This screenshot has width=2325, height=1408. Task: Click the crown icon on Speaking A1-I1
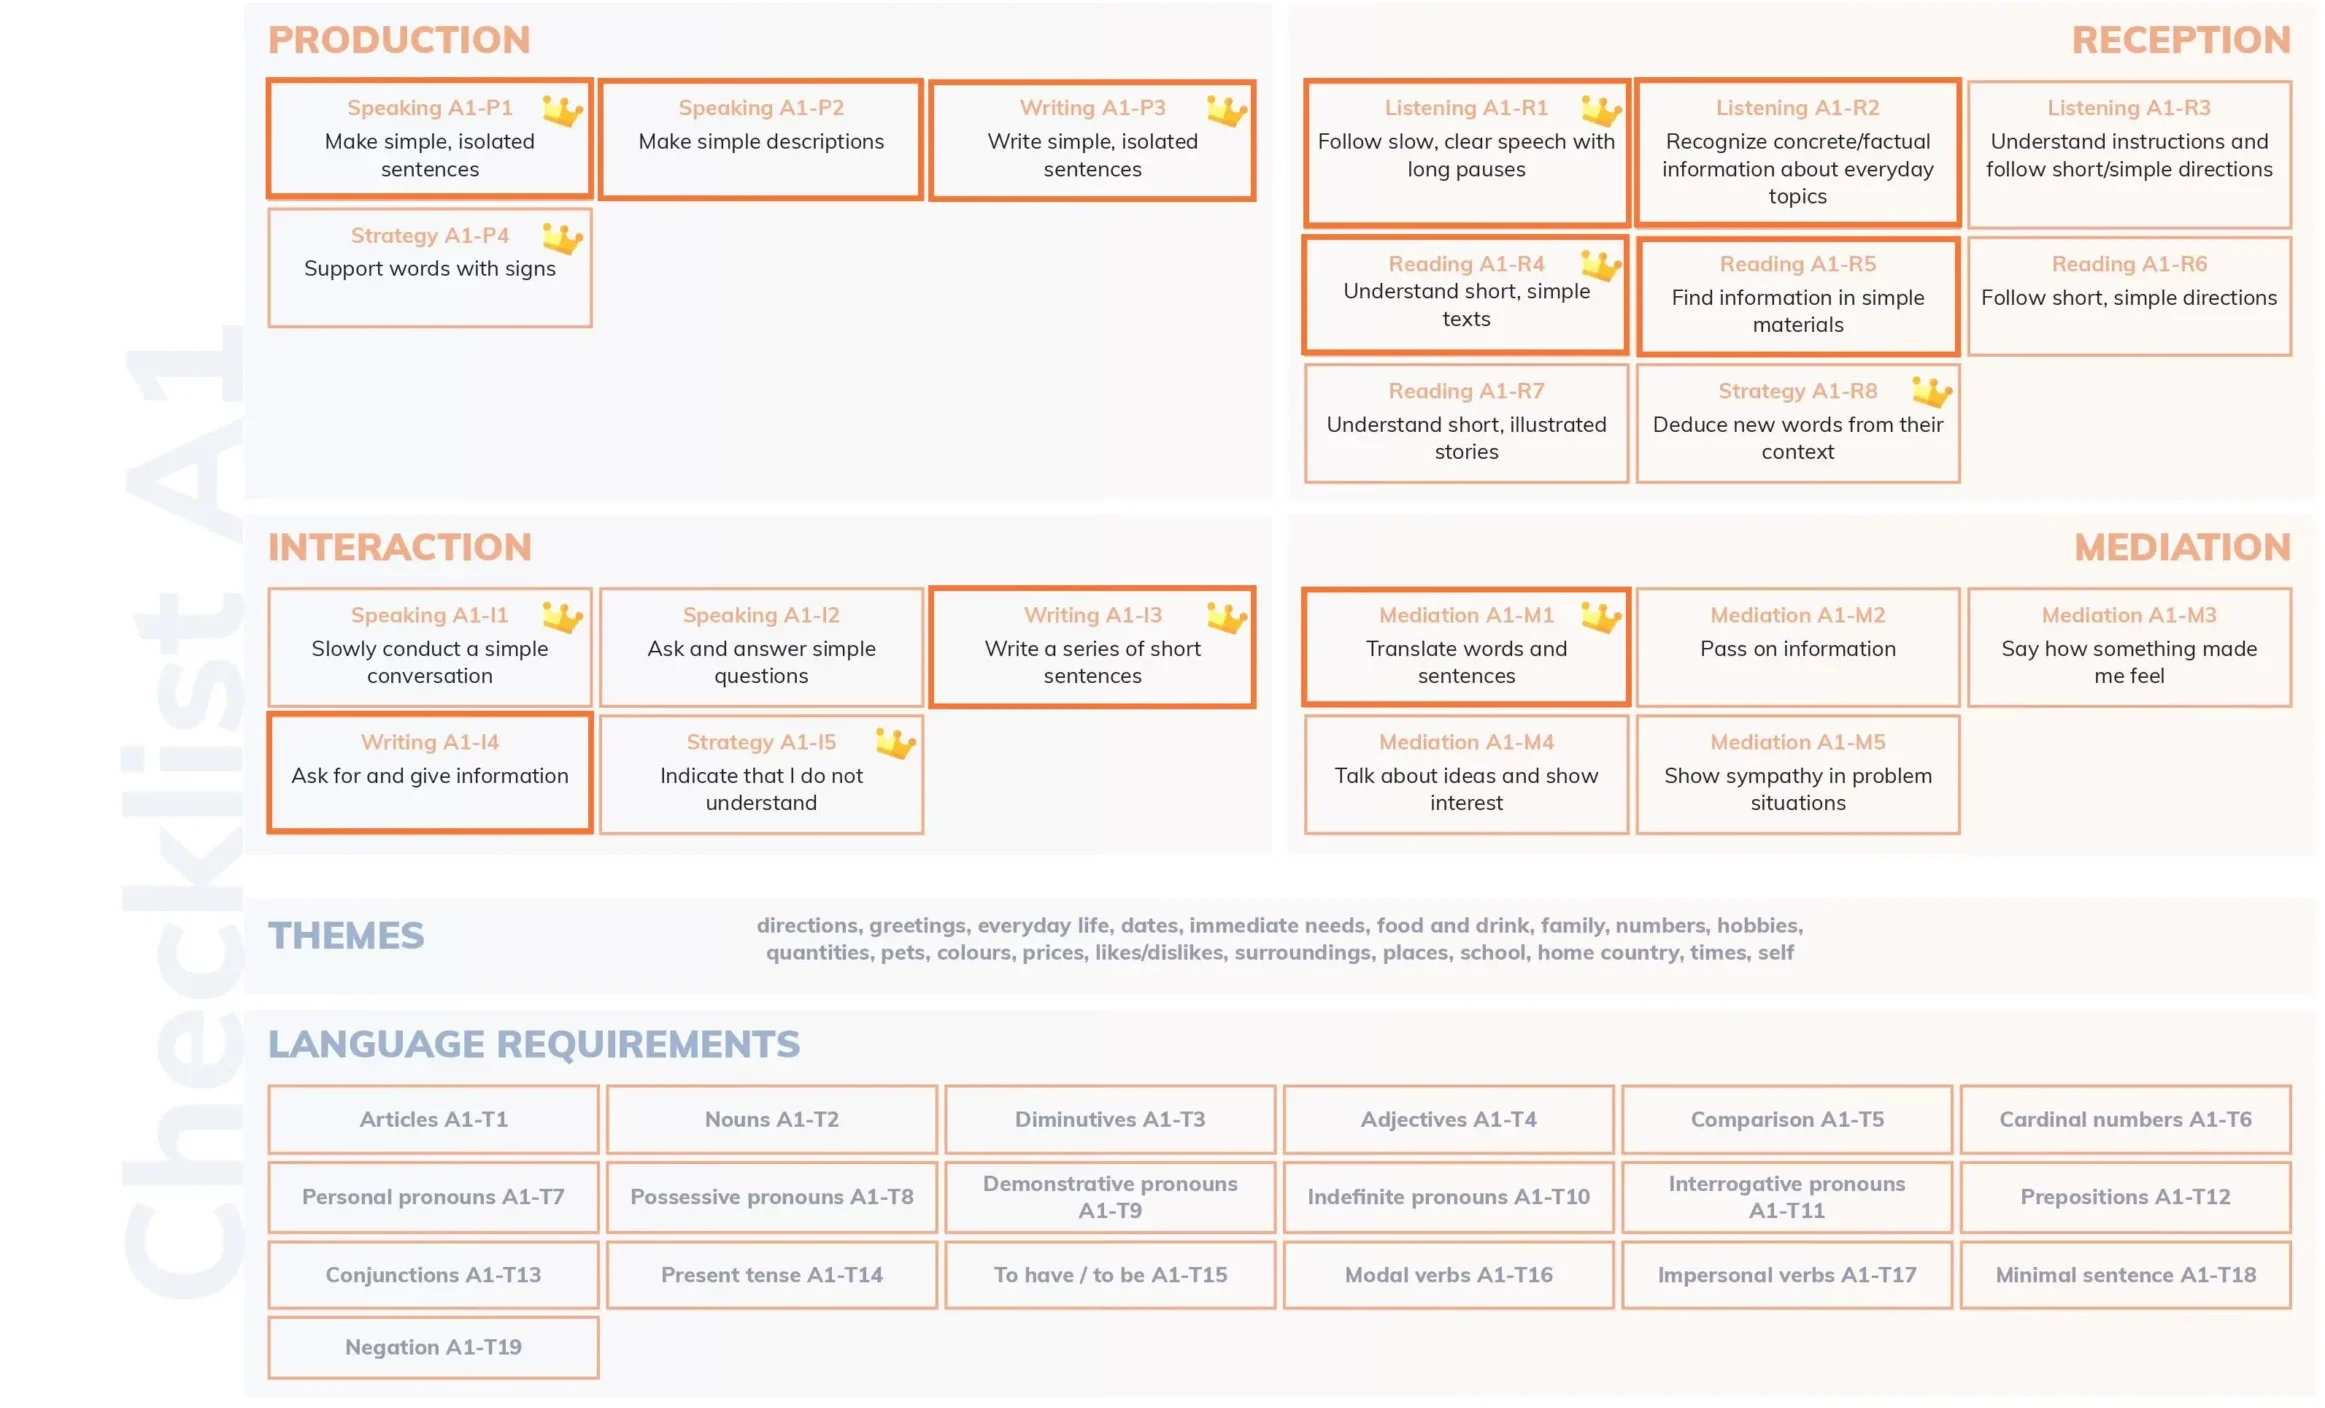[x=562, y=618]
